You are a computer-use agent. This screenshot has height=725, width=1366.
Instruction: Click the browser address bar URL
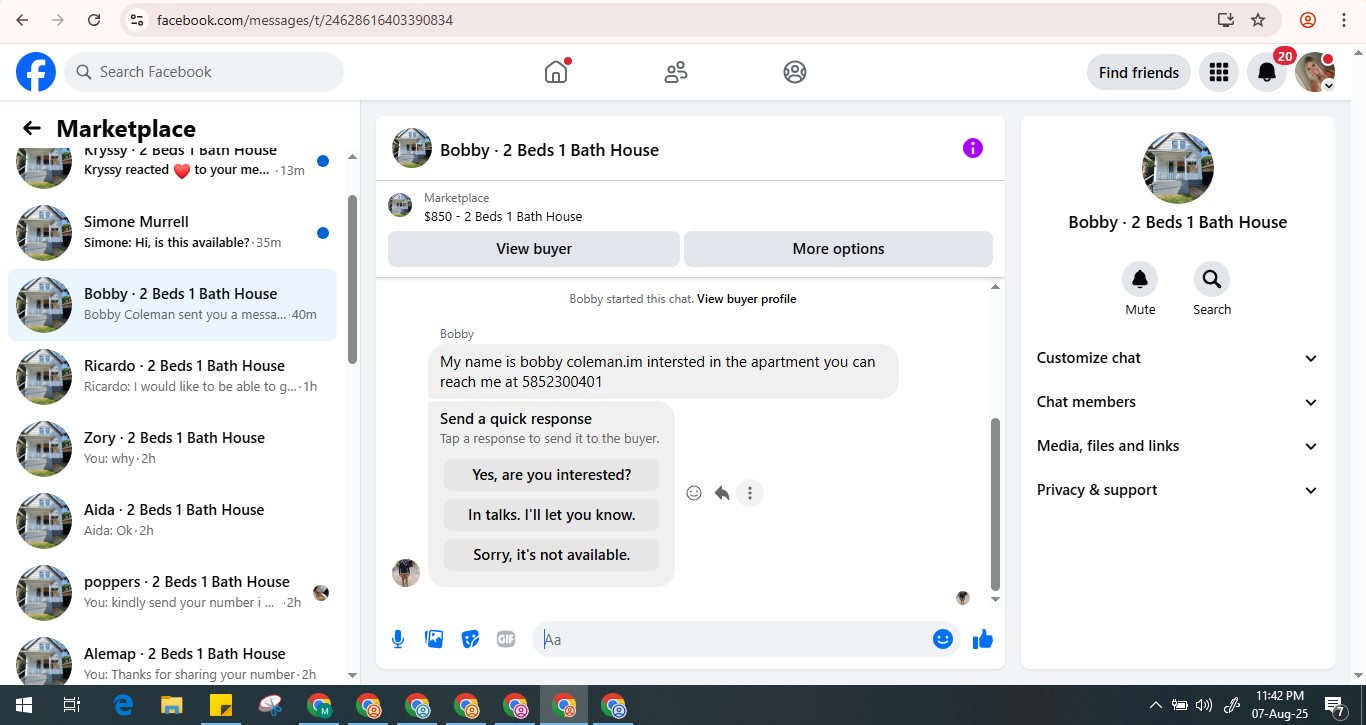click(x=305, y=20)
